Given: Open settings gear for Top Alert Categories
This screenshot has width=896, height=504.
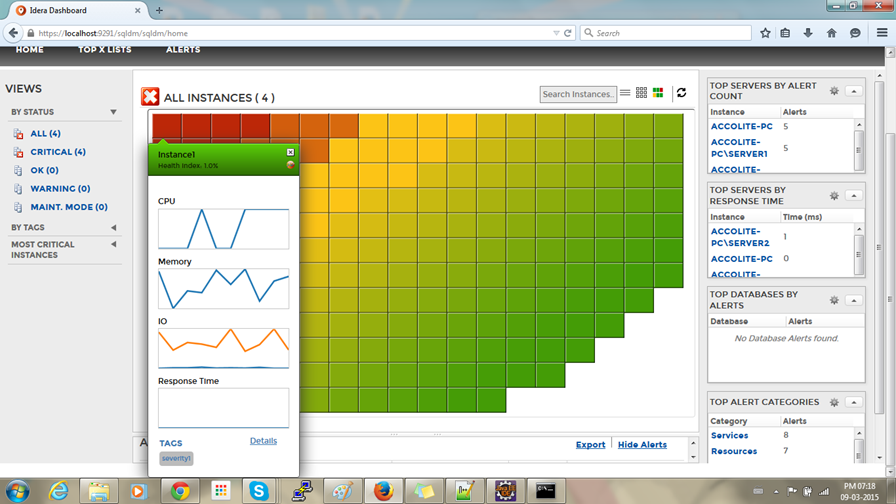Looking at the screenshot, I should click(x=834, y=402).
